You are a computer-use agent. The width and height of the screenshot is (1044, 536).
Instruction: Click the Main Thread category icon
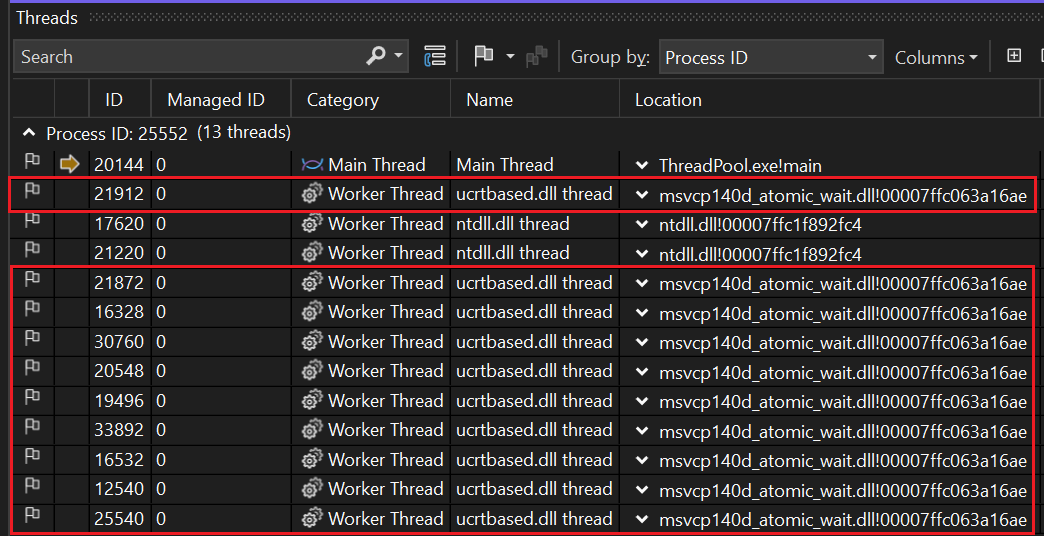tap(312, 165)
